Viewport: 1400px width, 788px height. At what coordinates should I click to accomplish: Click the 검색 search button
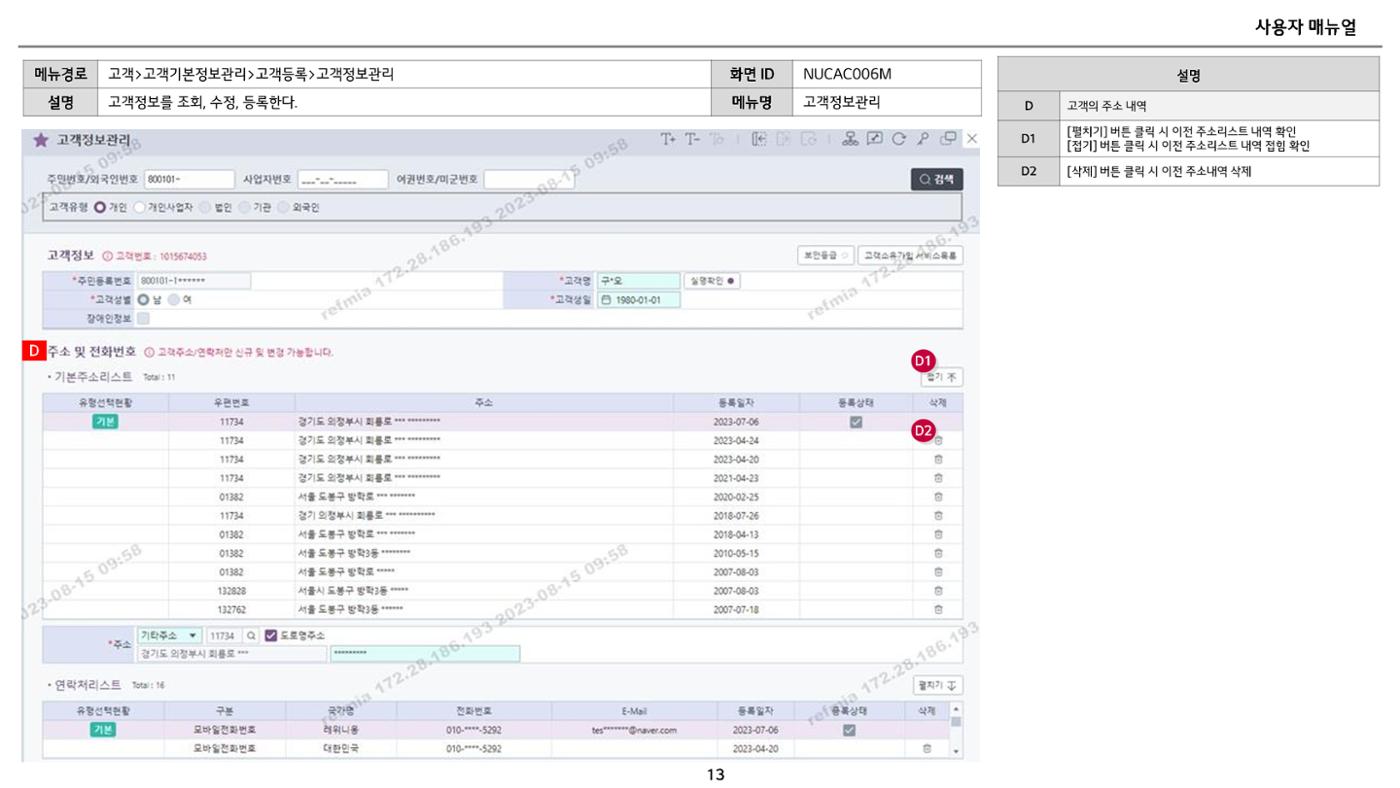point(937,179)
